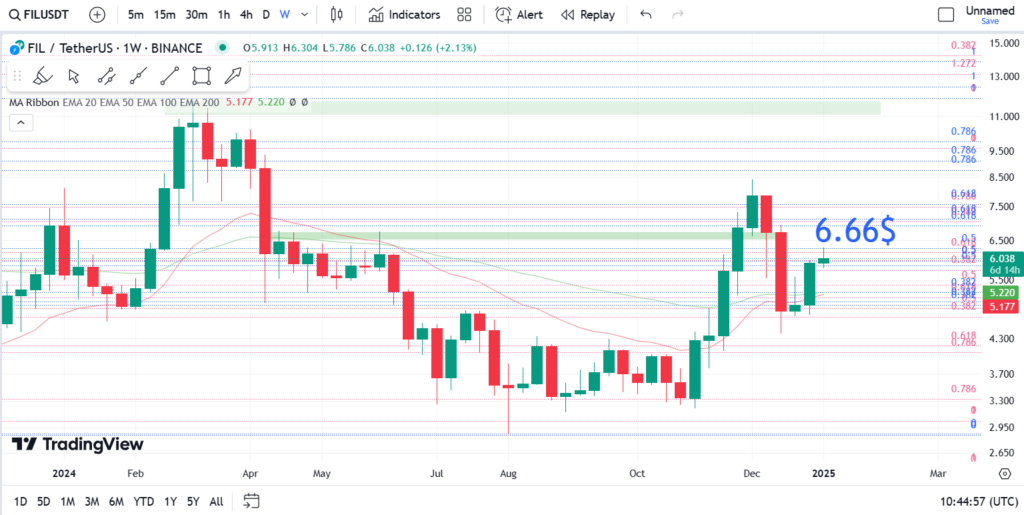Select the eraser tool in drawing toolbar
Viewport: 1024px width, 515px height.
click(42, 75)
